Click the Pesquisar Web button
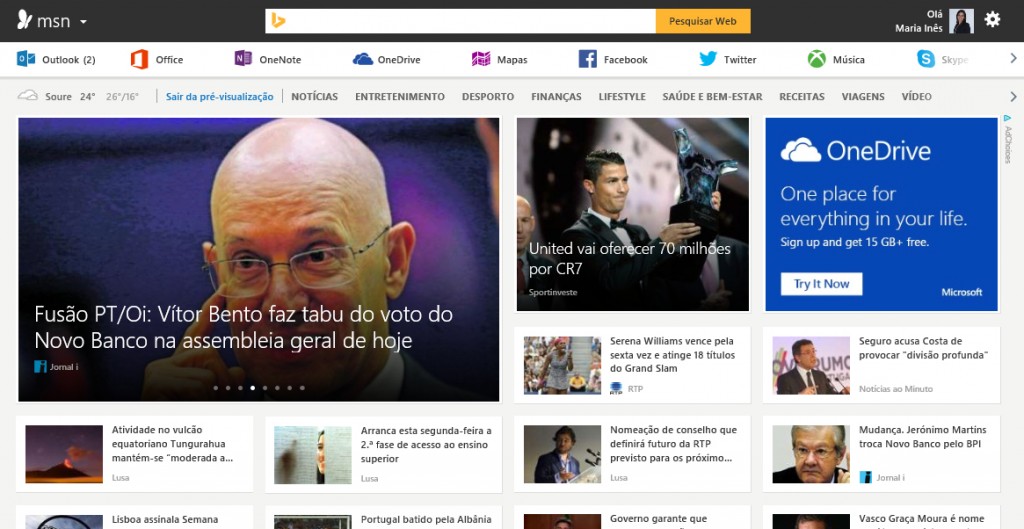 [x=703, y=21]
